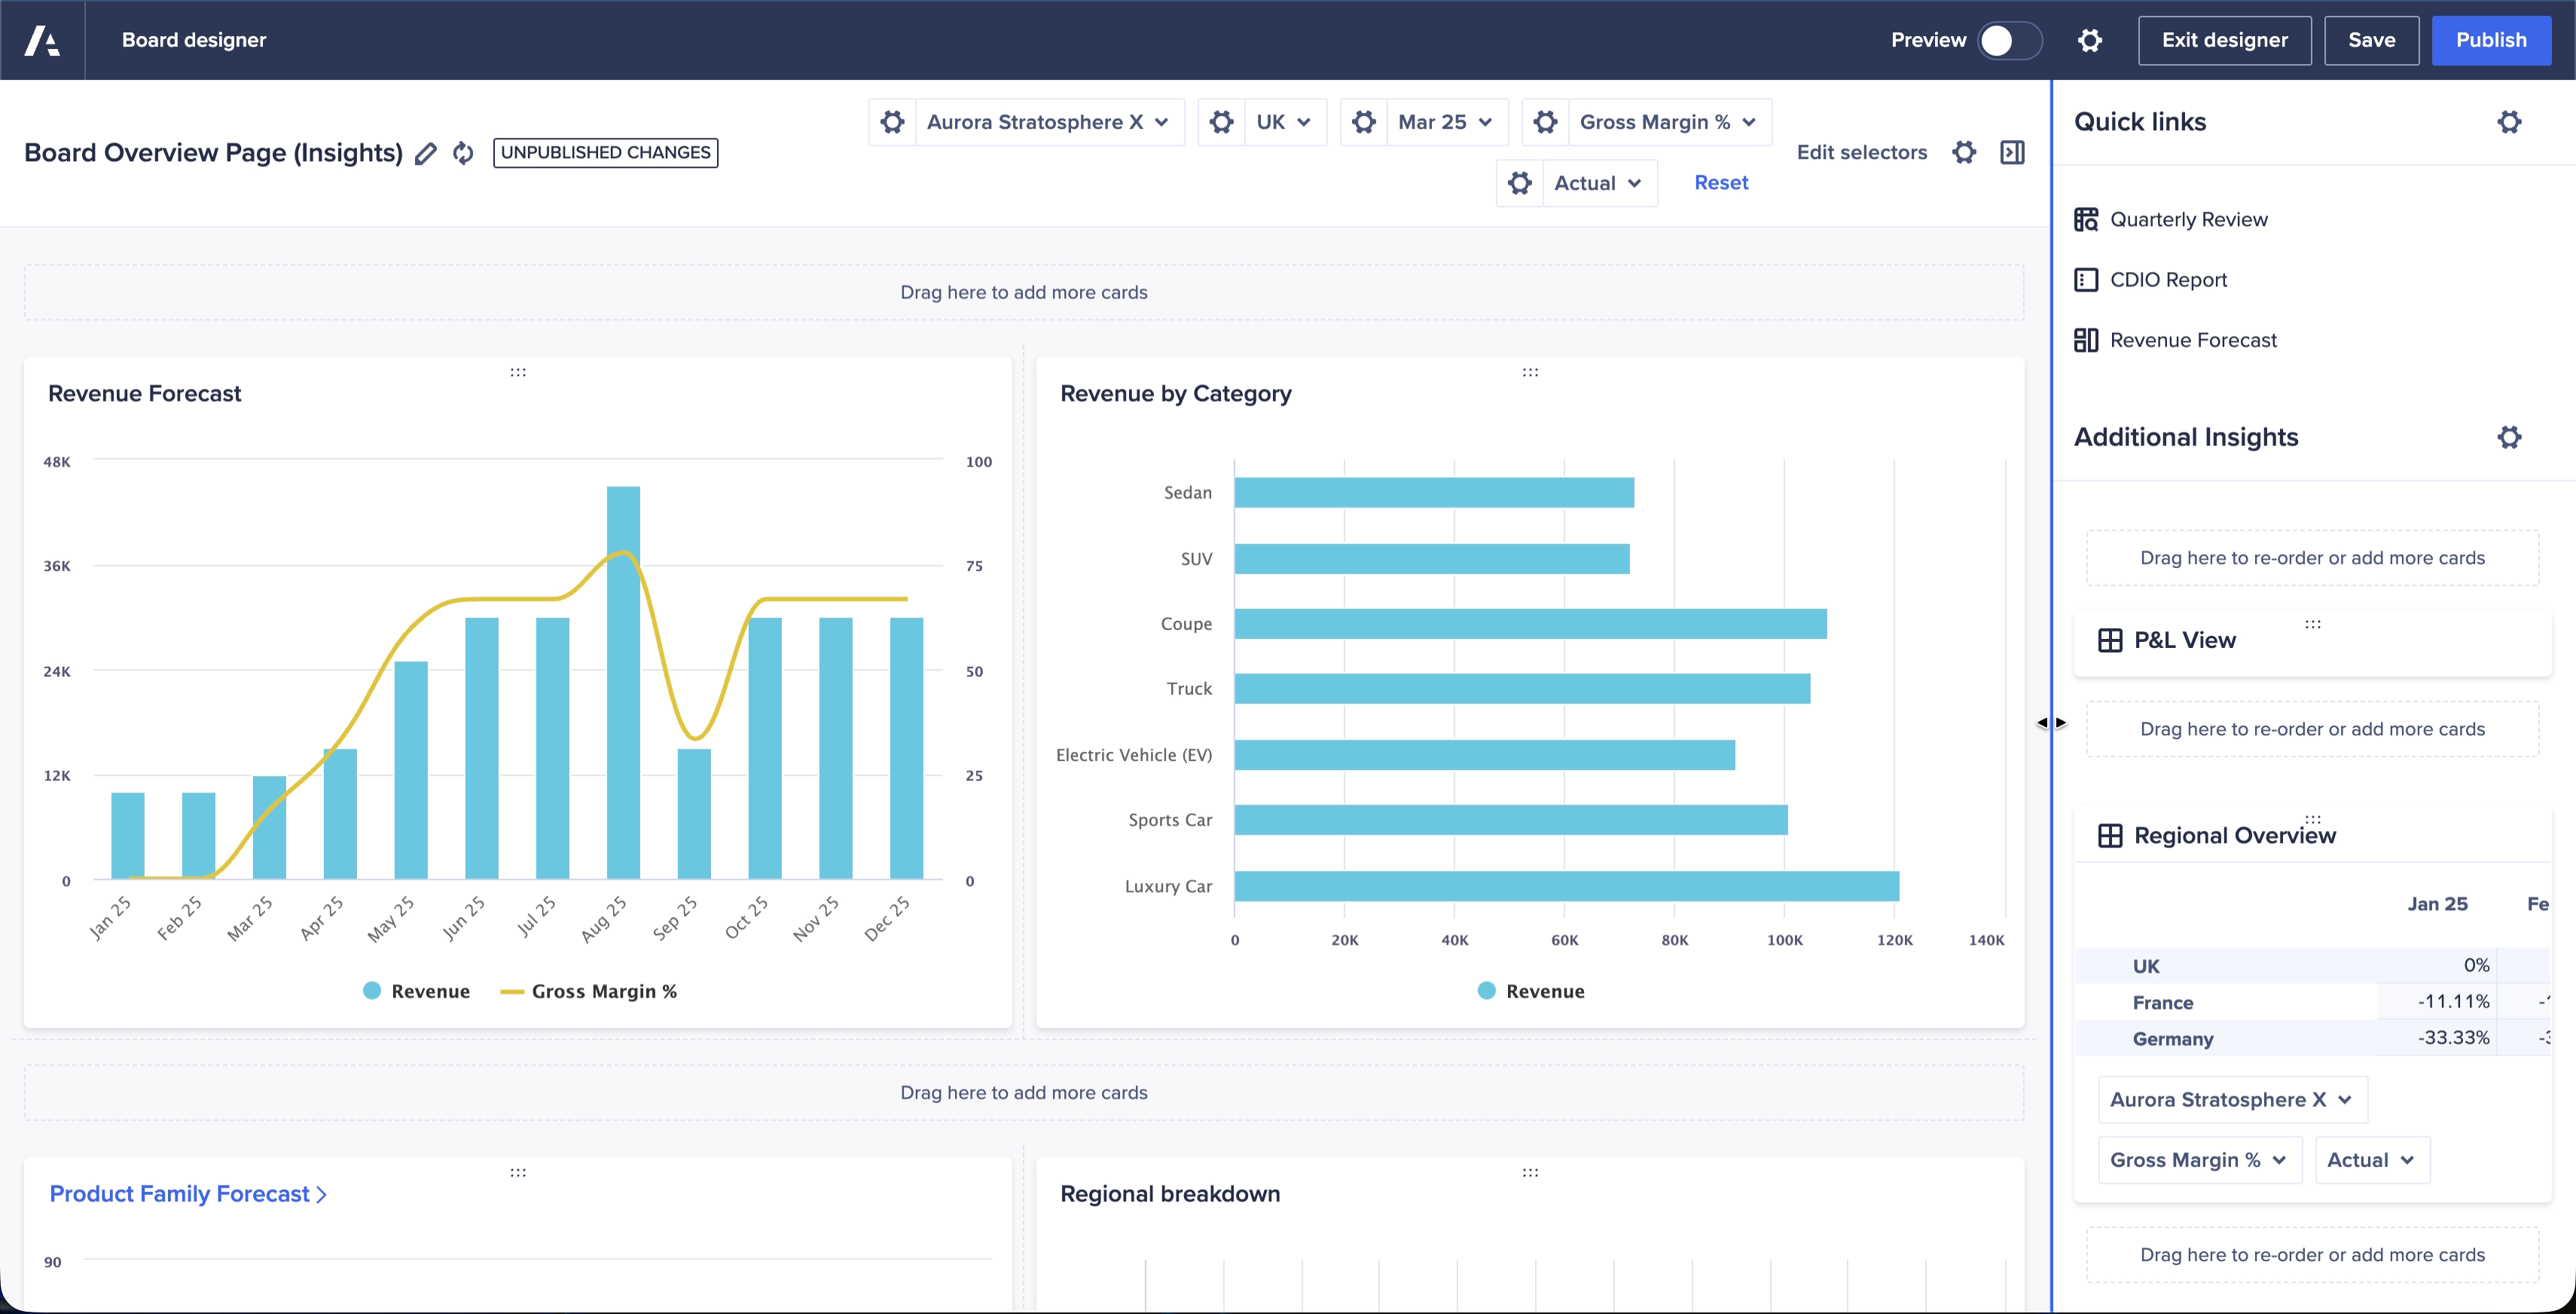Click the refresh icon beside the page title
The width and height of the screenshot is (2576, 1314).
coord(463,153)
